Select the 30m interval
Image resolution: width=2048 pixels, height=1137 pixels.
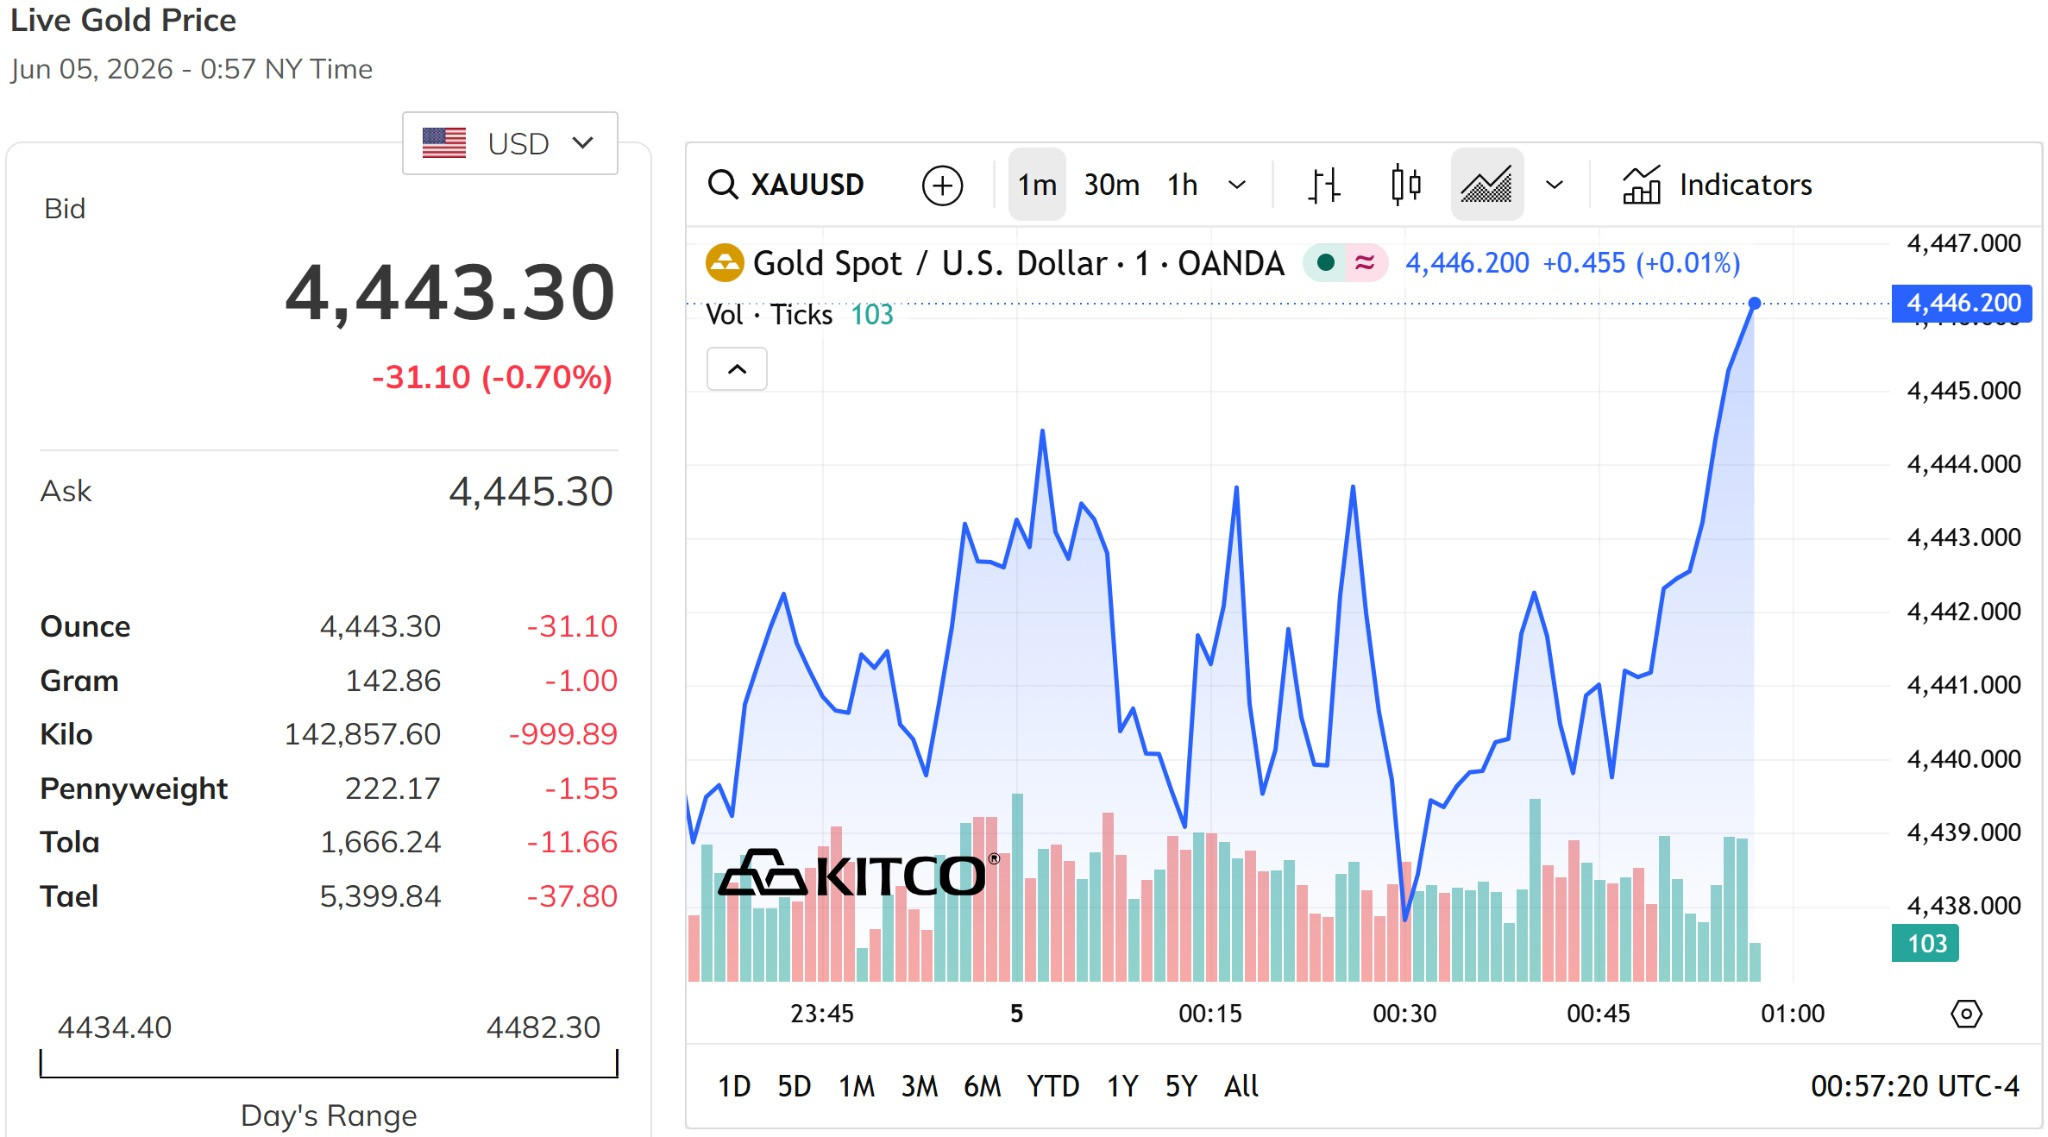(1111, 185)
